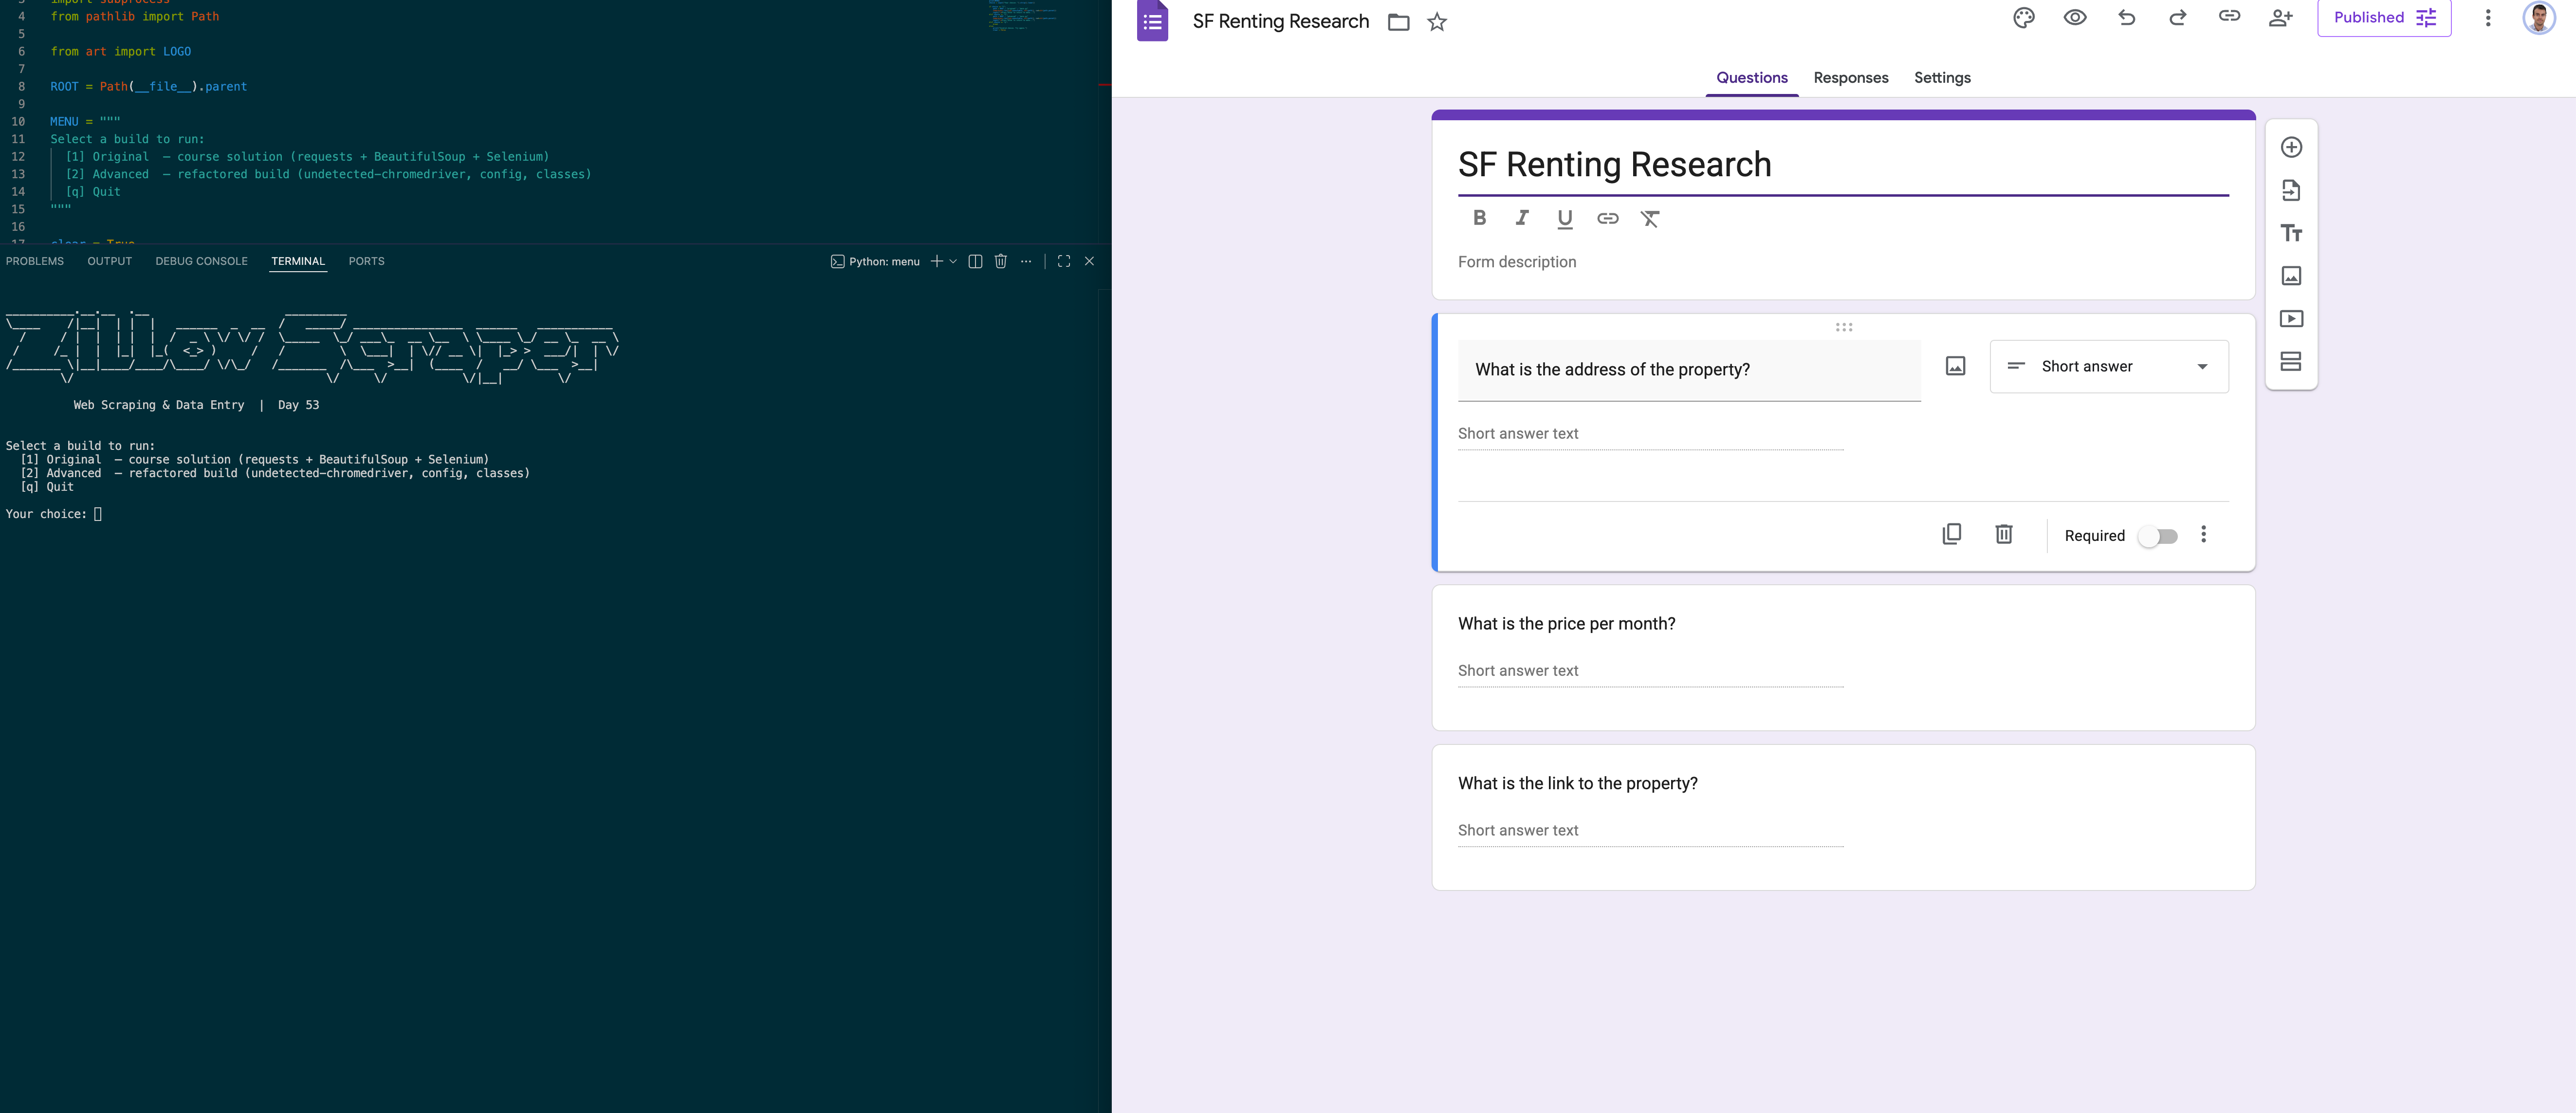
Task: Grab the address question drag handle
Action: 1844,327
